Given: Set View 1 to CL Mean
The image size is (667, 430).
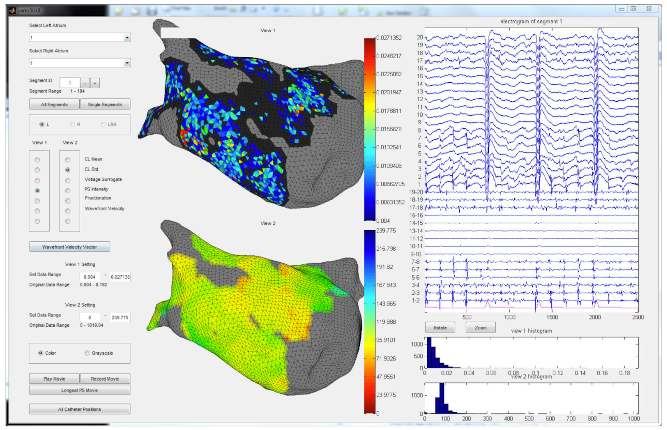Looking at the screenshot, I should [38, 158].
